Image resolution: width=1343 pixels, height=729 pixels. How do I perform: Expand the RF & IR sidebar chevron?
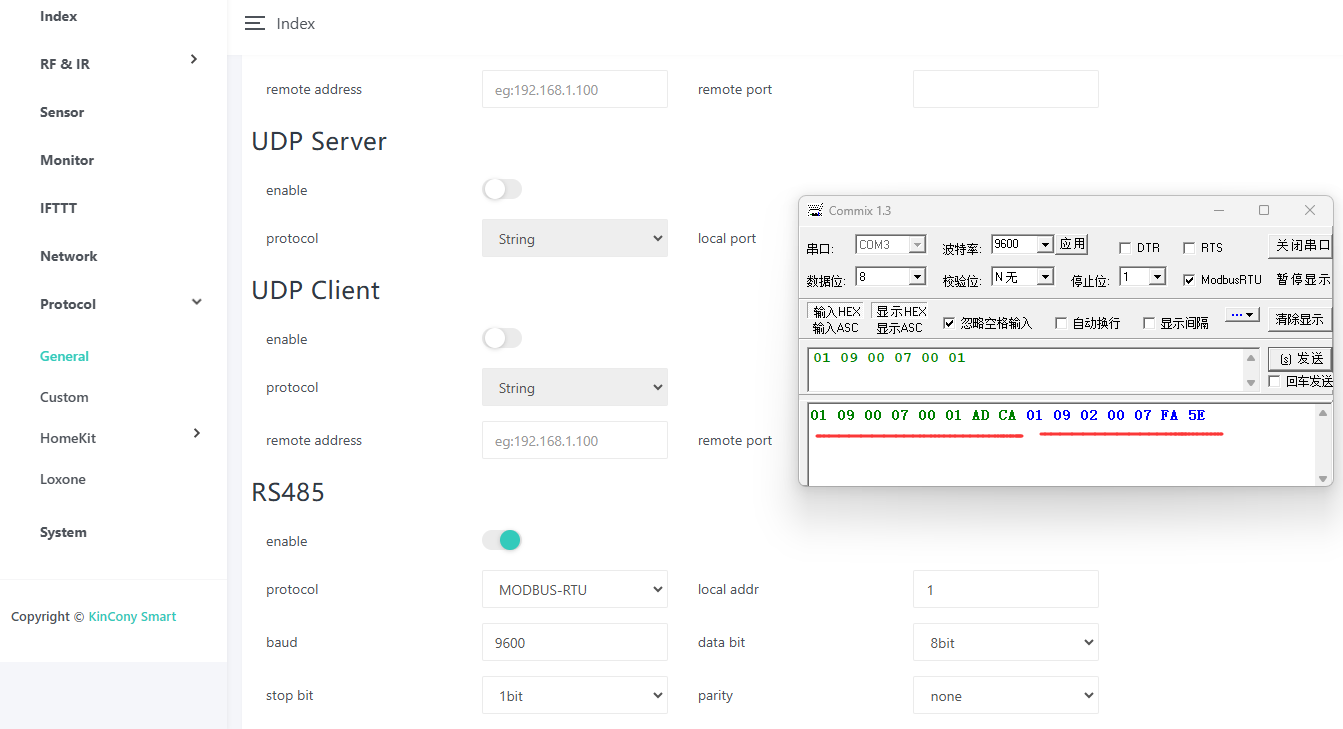(194, 60)
